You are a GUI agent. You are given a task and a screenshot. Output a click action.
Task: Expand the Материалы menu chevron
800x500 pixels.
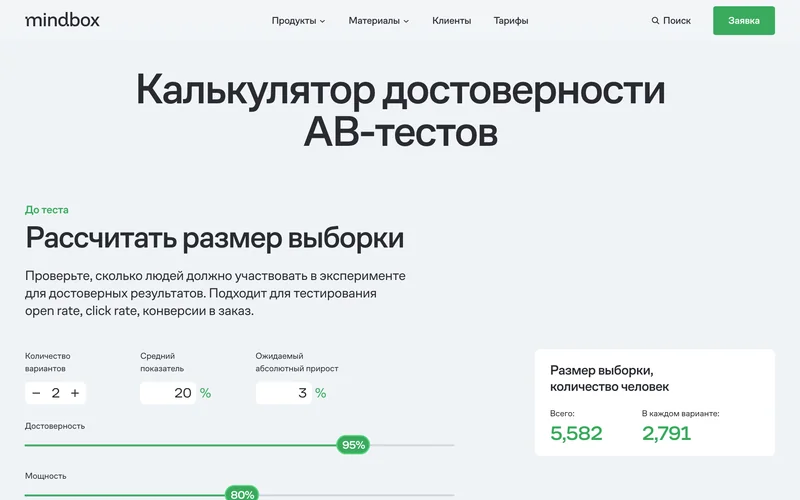coord(406,21)
